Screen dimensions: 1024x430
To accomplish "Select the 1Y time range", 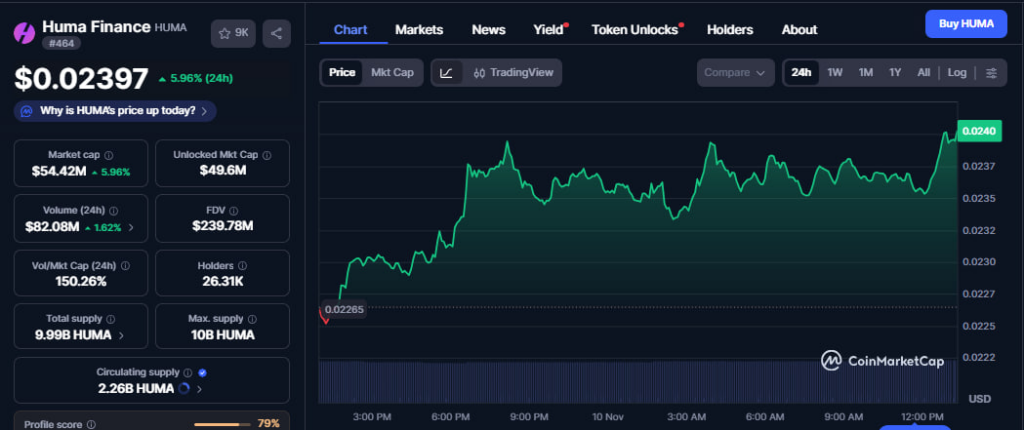I will pyautogui.click(x=895, y=73).
